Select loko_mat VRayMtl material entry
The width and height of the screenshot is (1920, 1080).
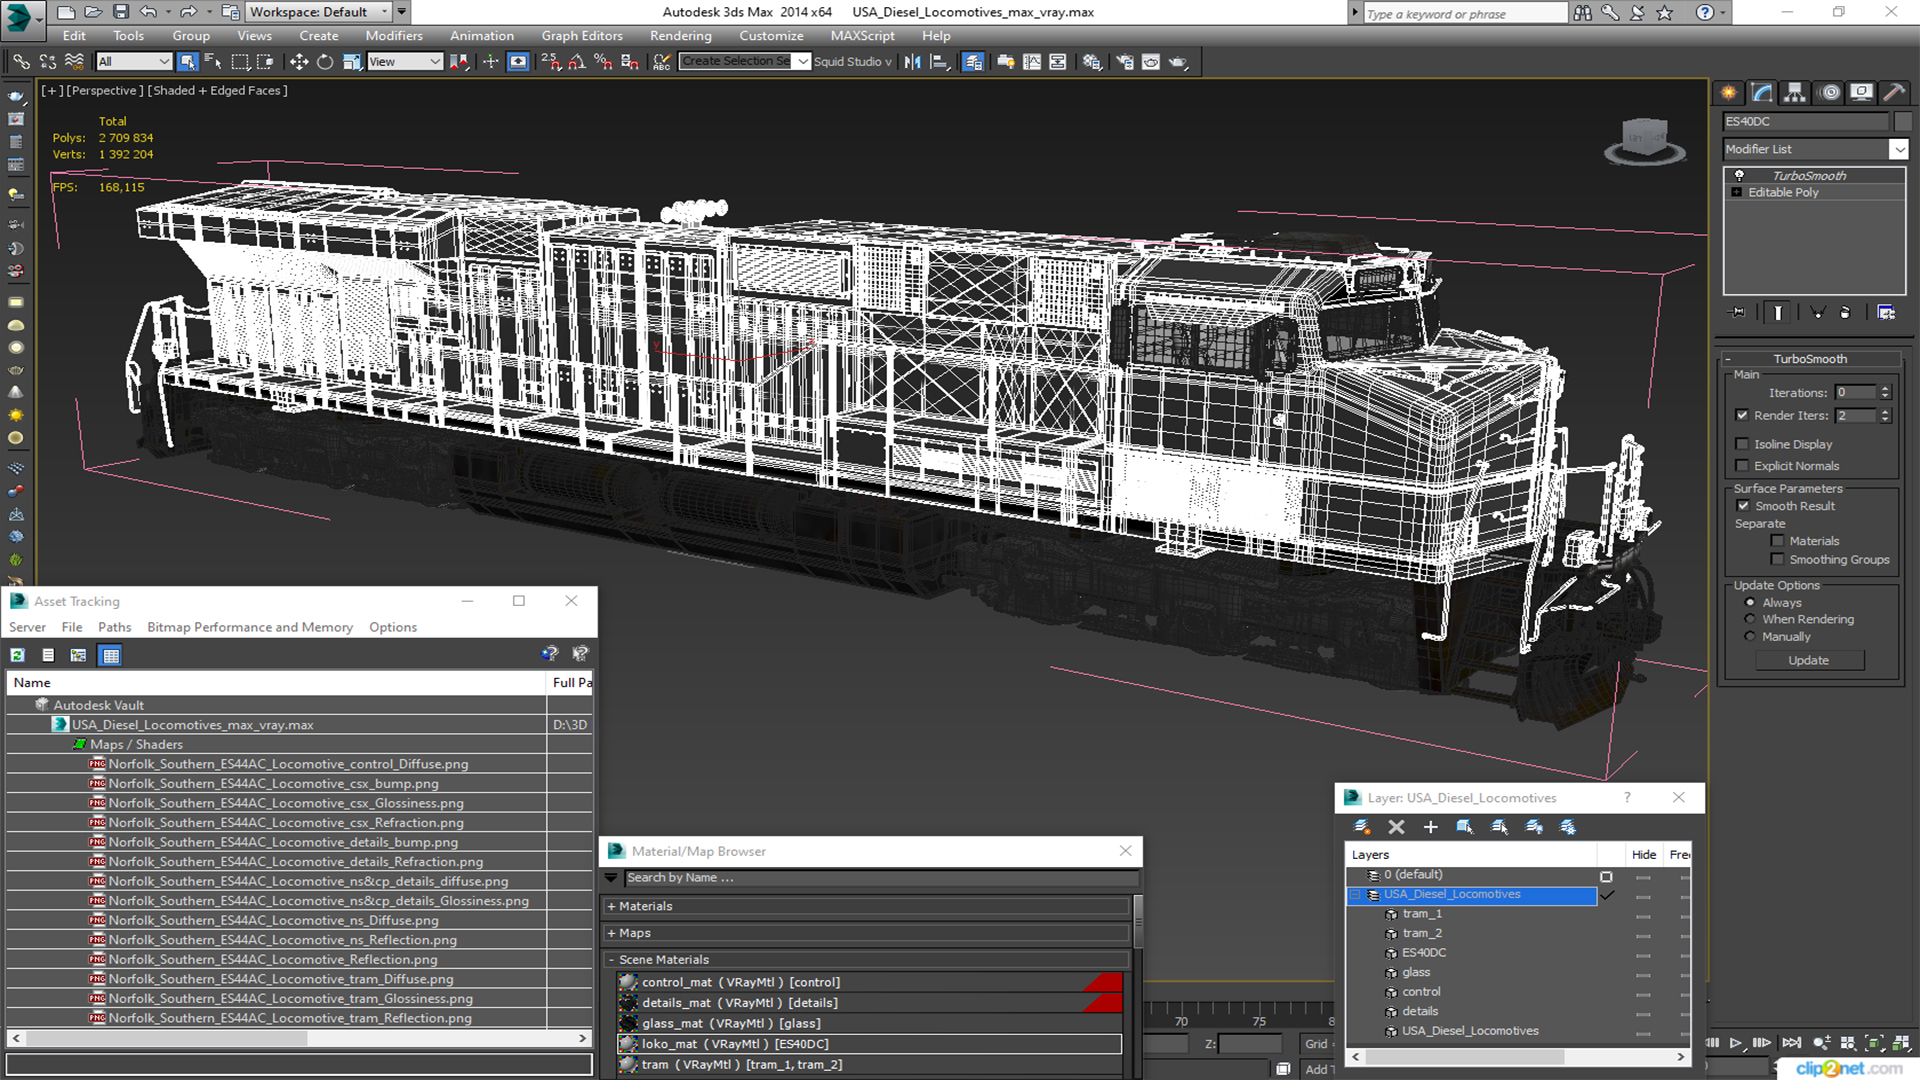869,1044
